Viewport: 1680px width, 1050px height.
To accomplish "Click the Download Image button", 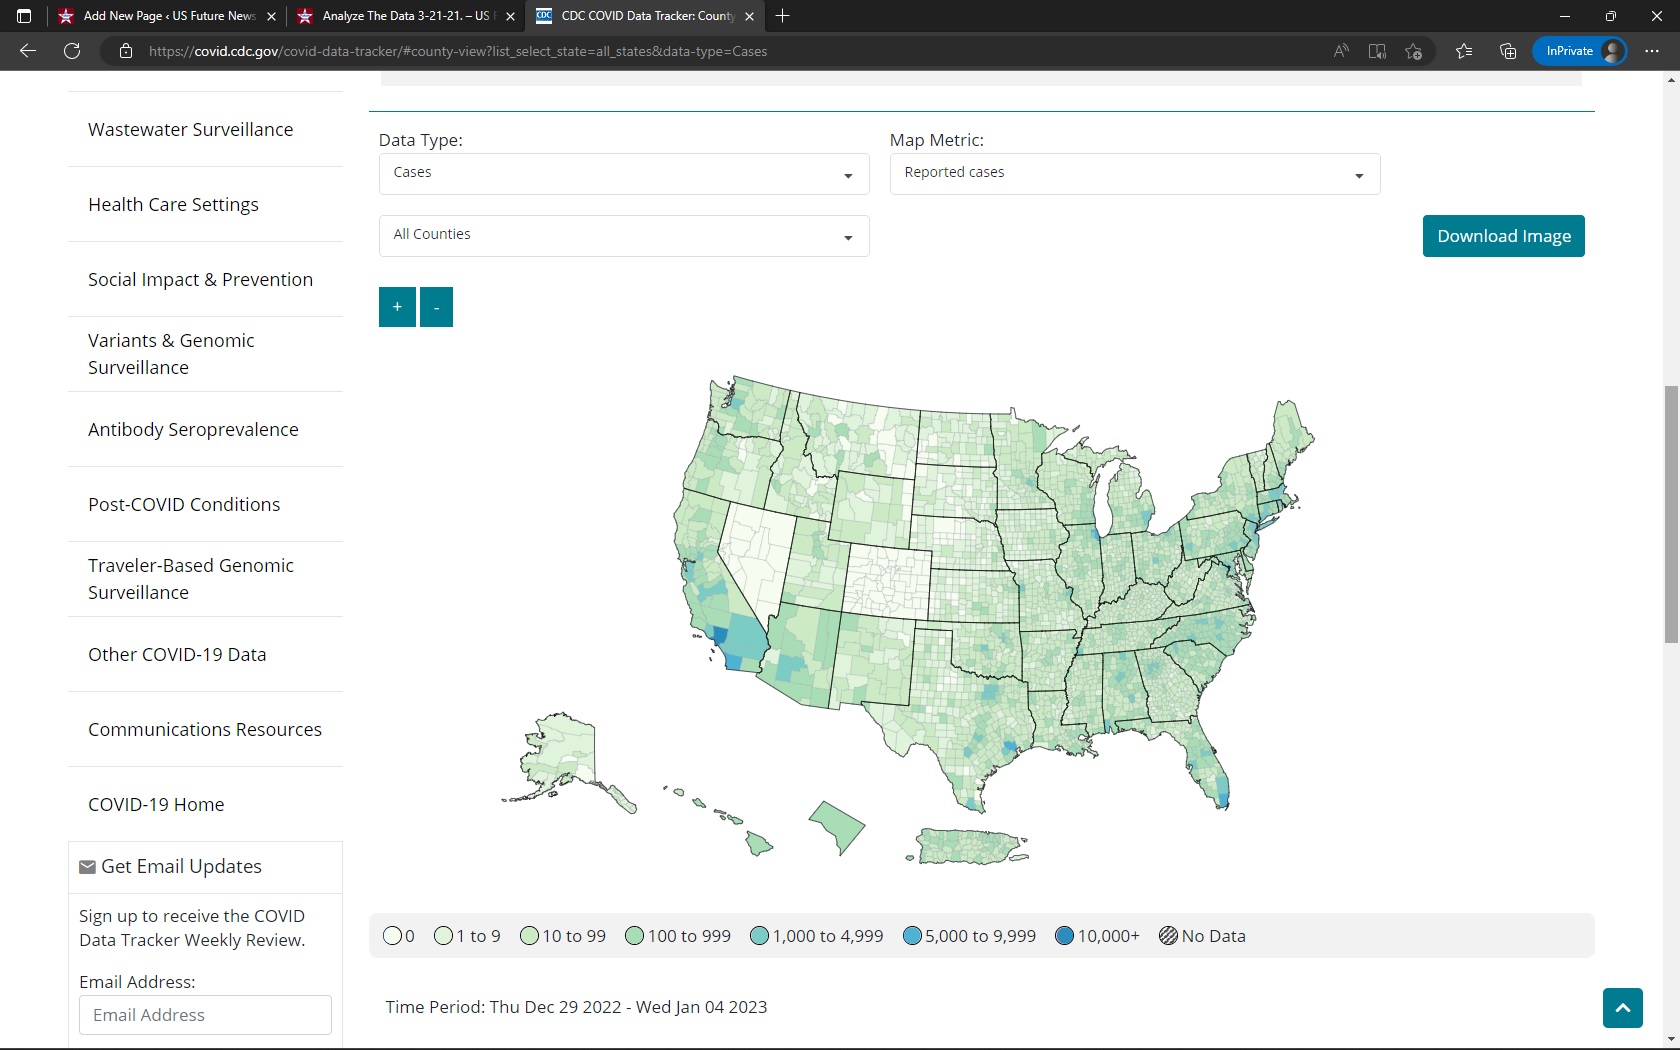I will tap(1503, 236).
